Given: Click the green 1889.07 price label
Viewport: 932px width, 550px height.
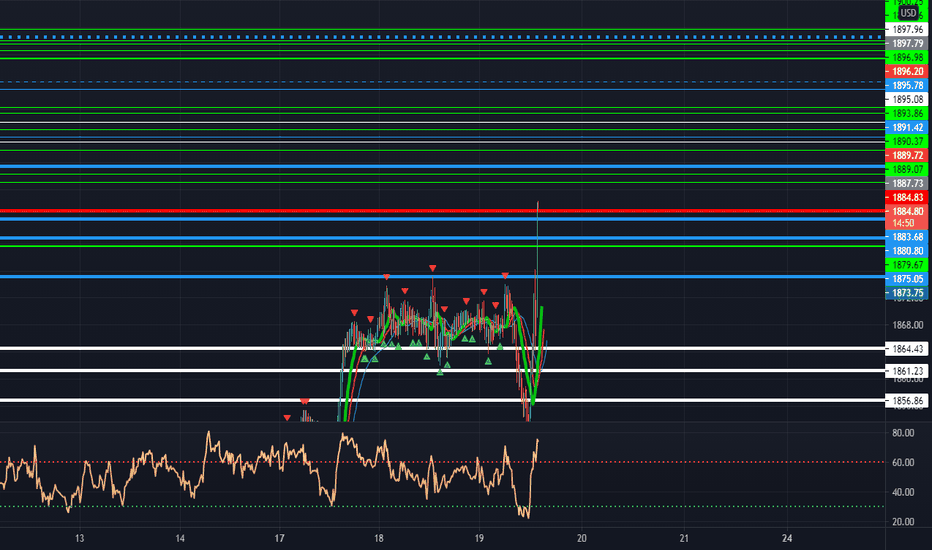Looking at the screenshot, I should click(906, 169).
